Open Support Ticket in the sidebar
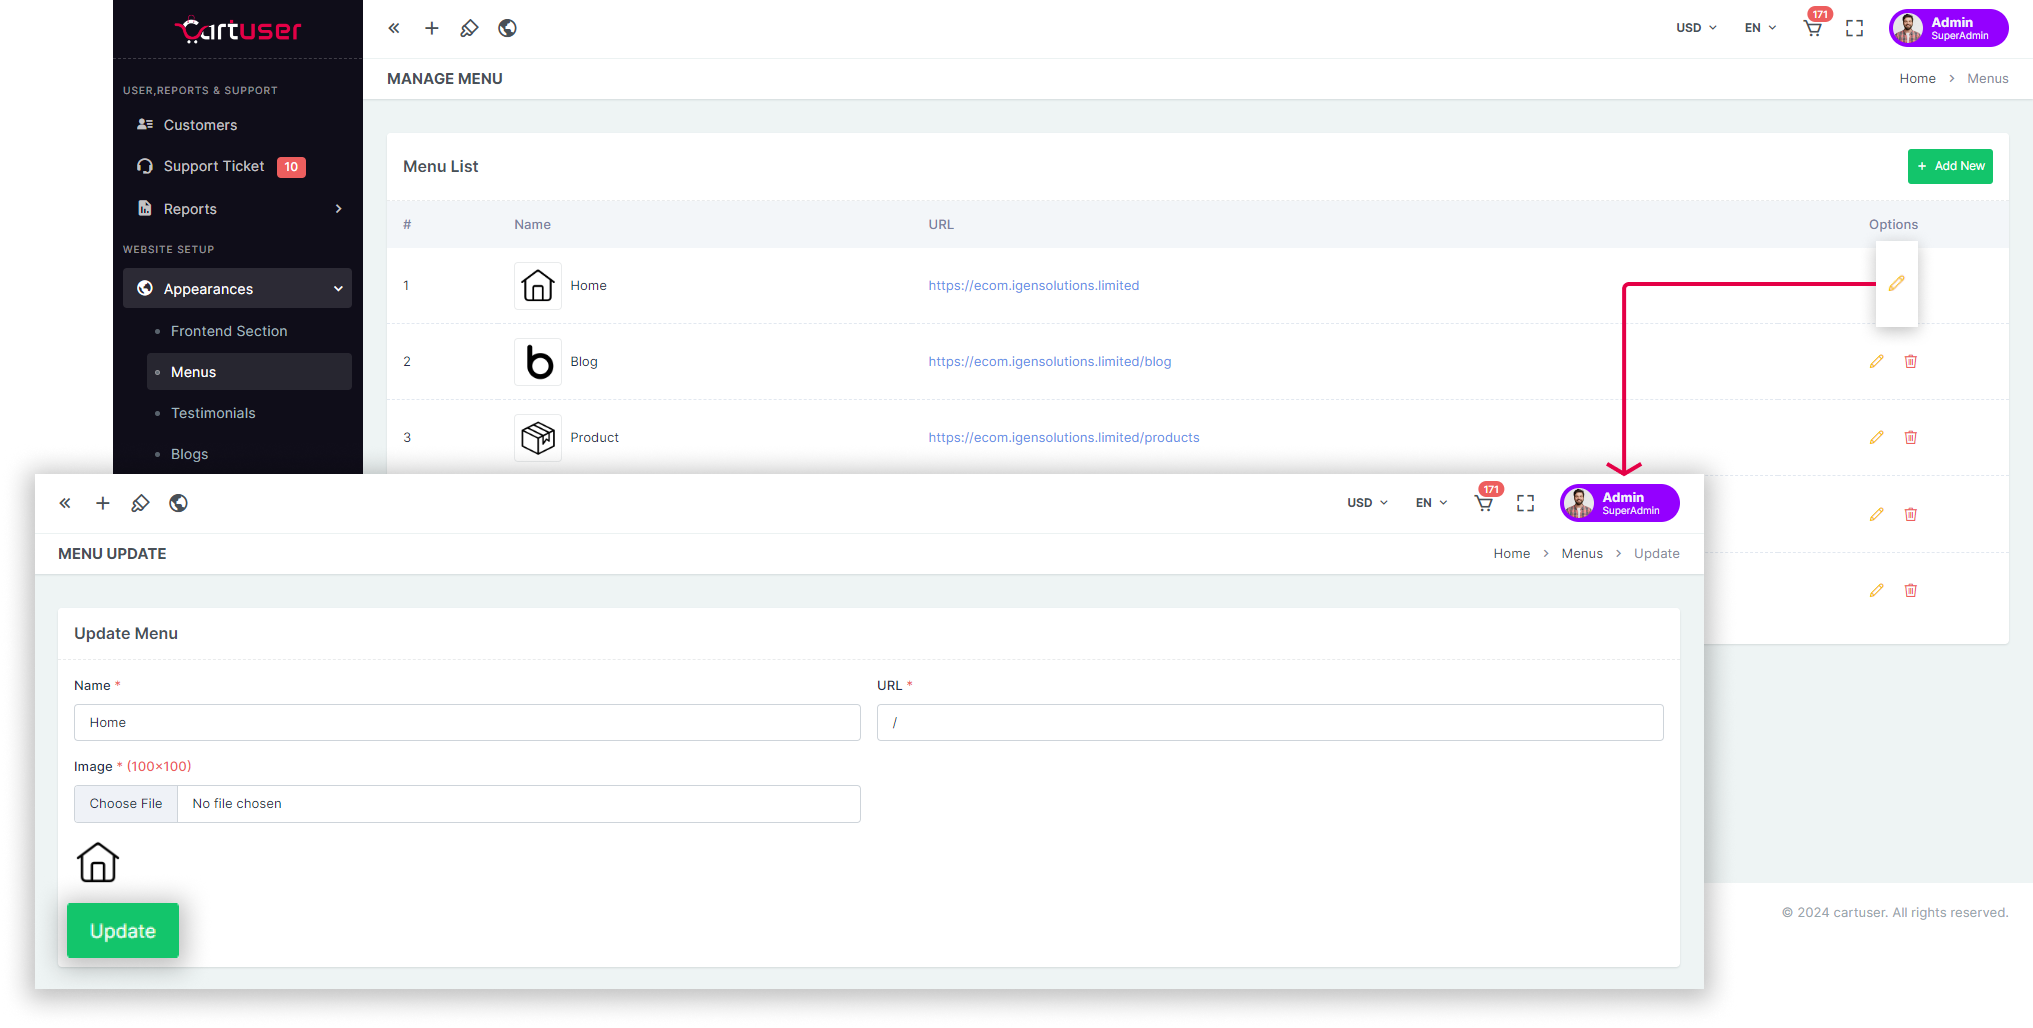The height and width of the screenshot is (1028, 2033). point(214,166)
